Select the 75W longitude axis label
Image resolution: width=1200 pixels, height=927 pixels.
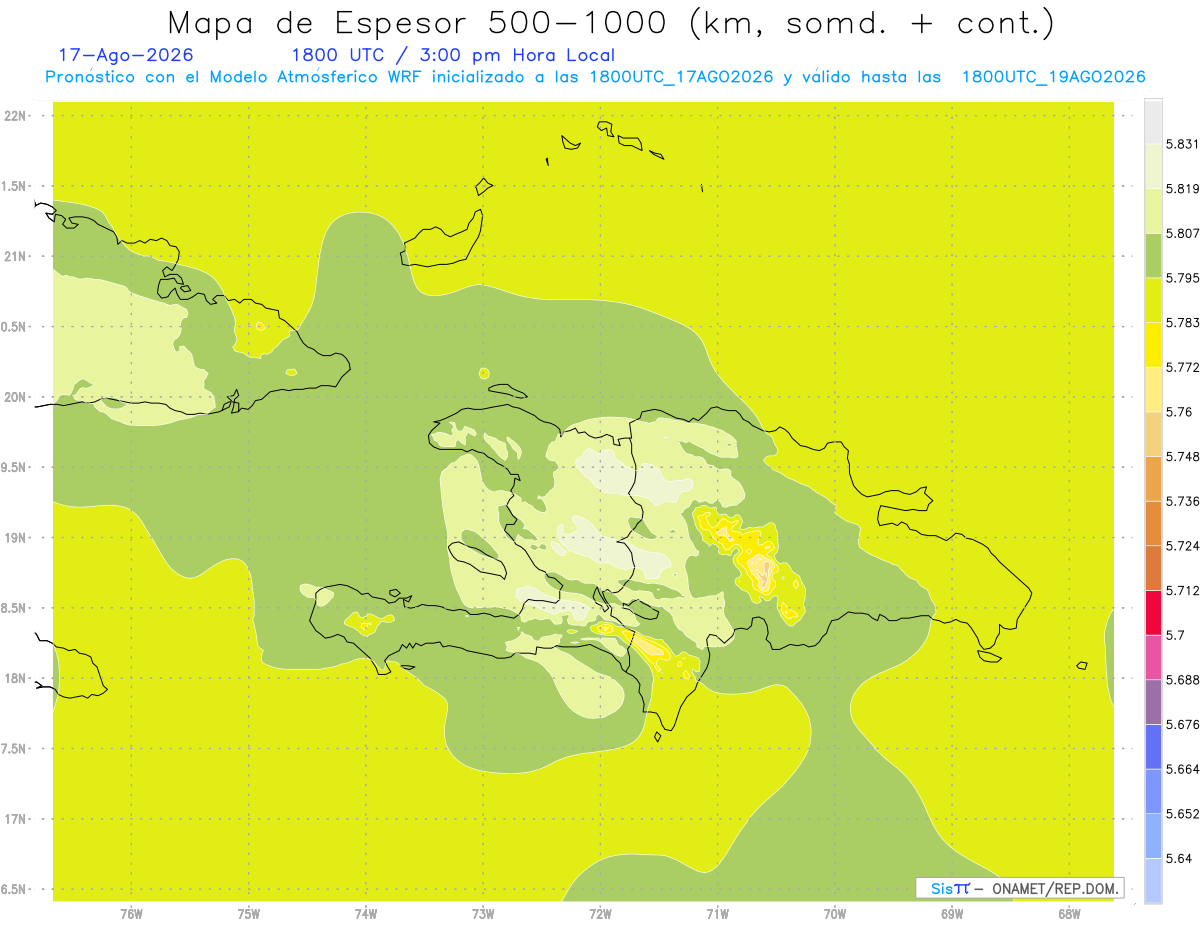(x=248, y=913)
